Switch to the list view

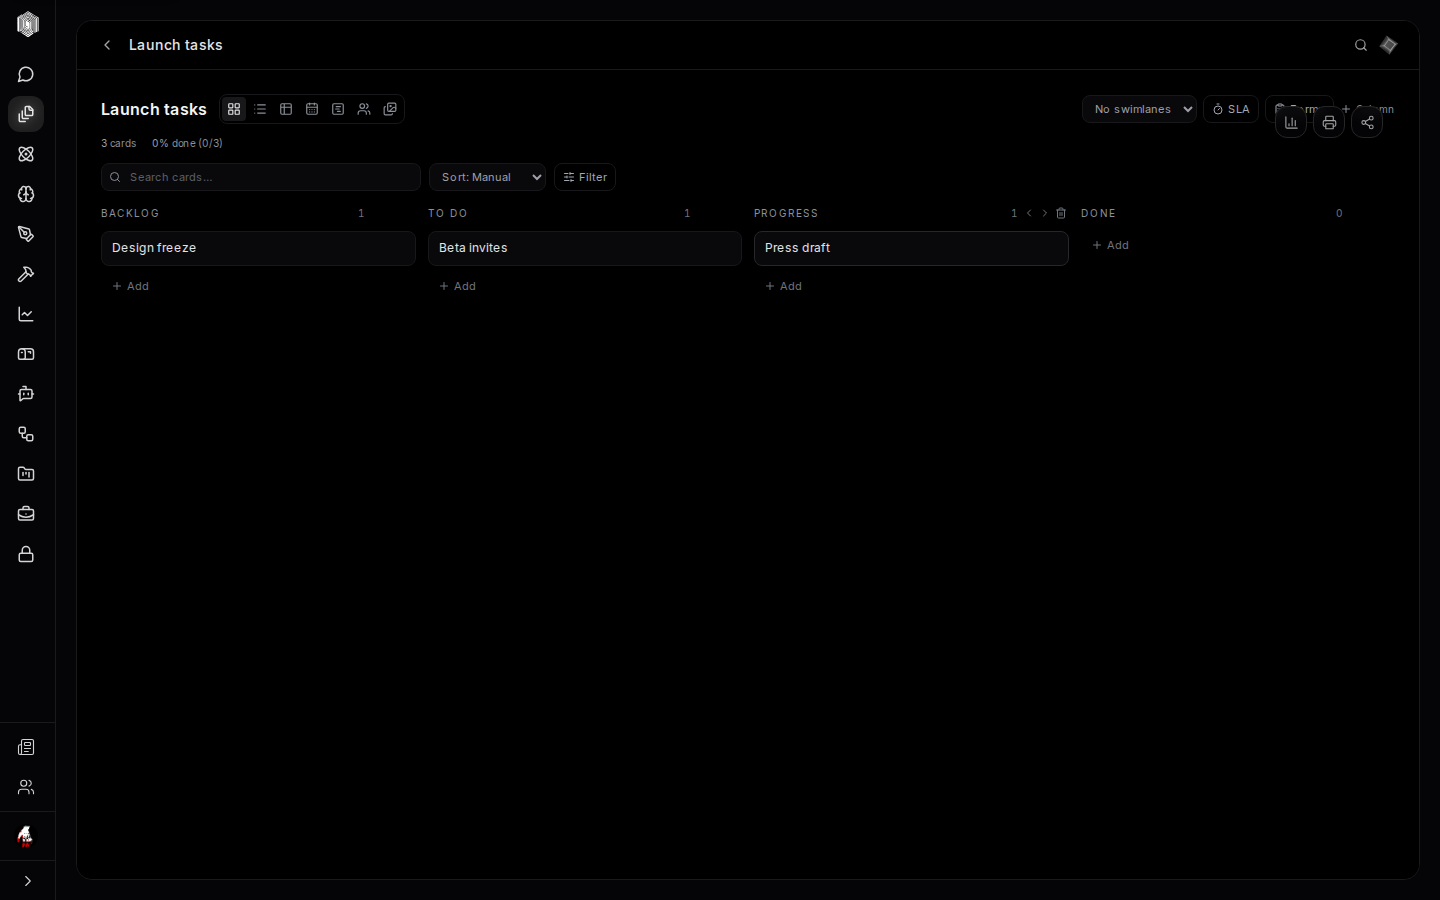coord(260,109)
